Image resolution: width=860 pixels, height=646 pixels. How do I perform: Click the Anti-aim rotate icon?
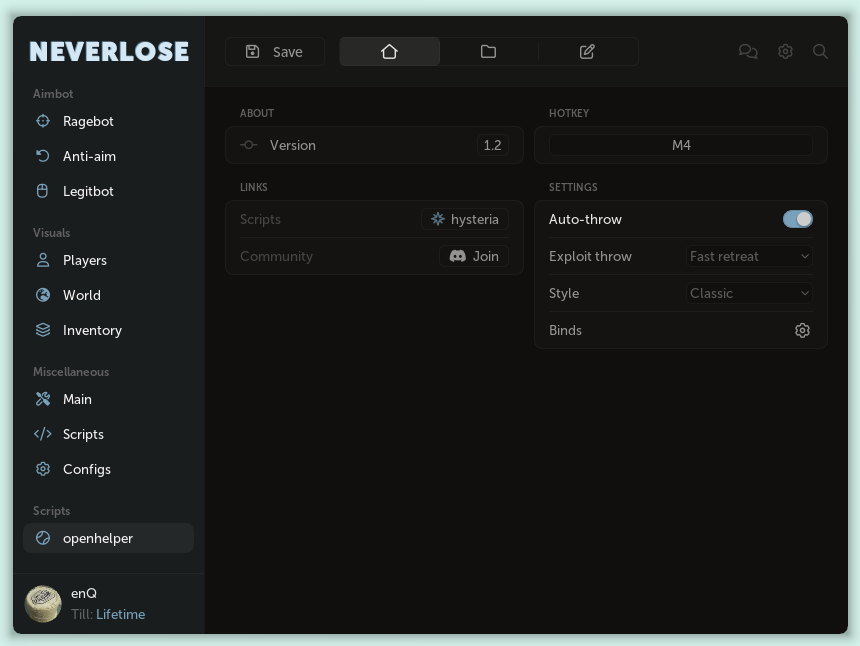tap(43, 156)
